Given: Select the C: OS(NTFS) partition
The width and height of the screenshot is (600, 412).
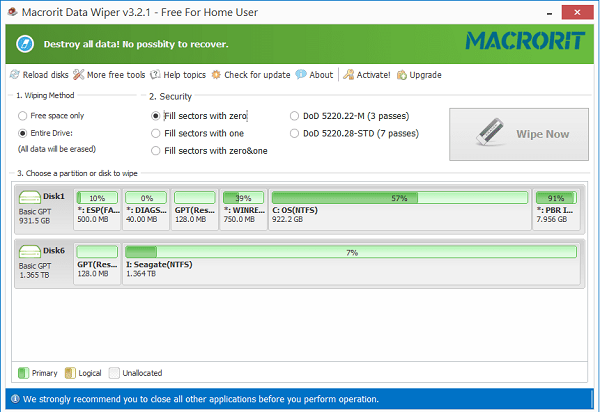Looking at the screenshot, I should [400, 210].
